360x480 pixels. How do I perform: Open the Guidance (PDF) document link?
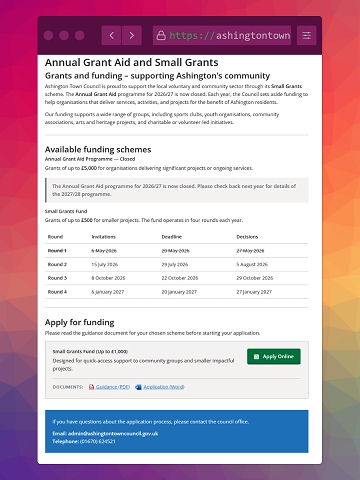(113, 387)
